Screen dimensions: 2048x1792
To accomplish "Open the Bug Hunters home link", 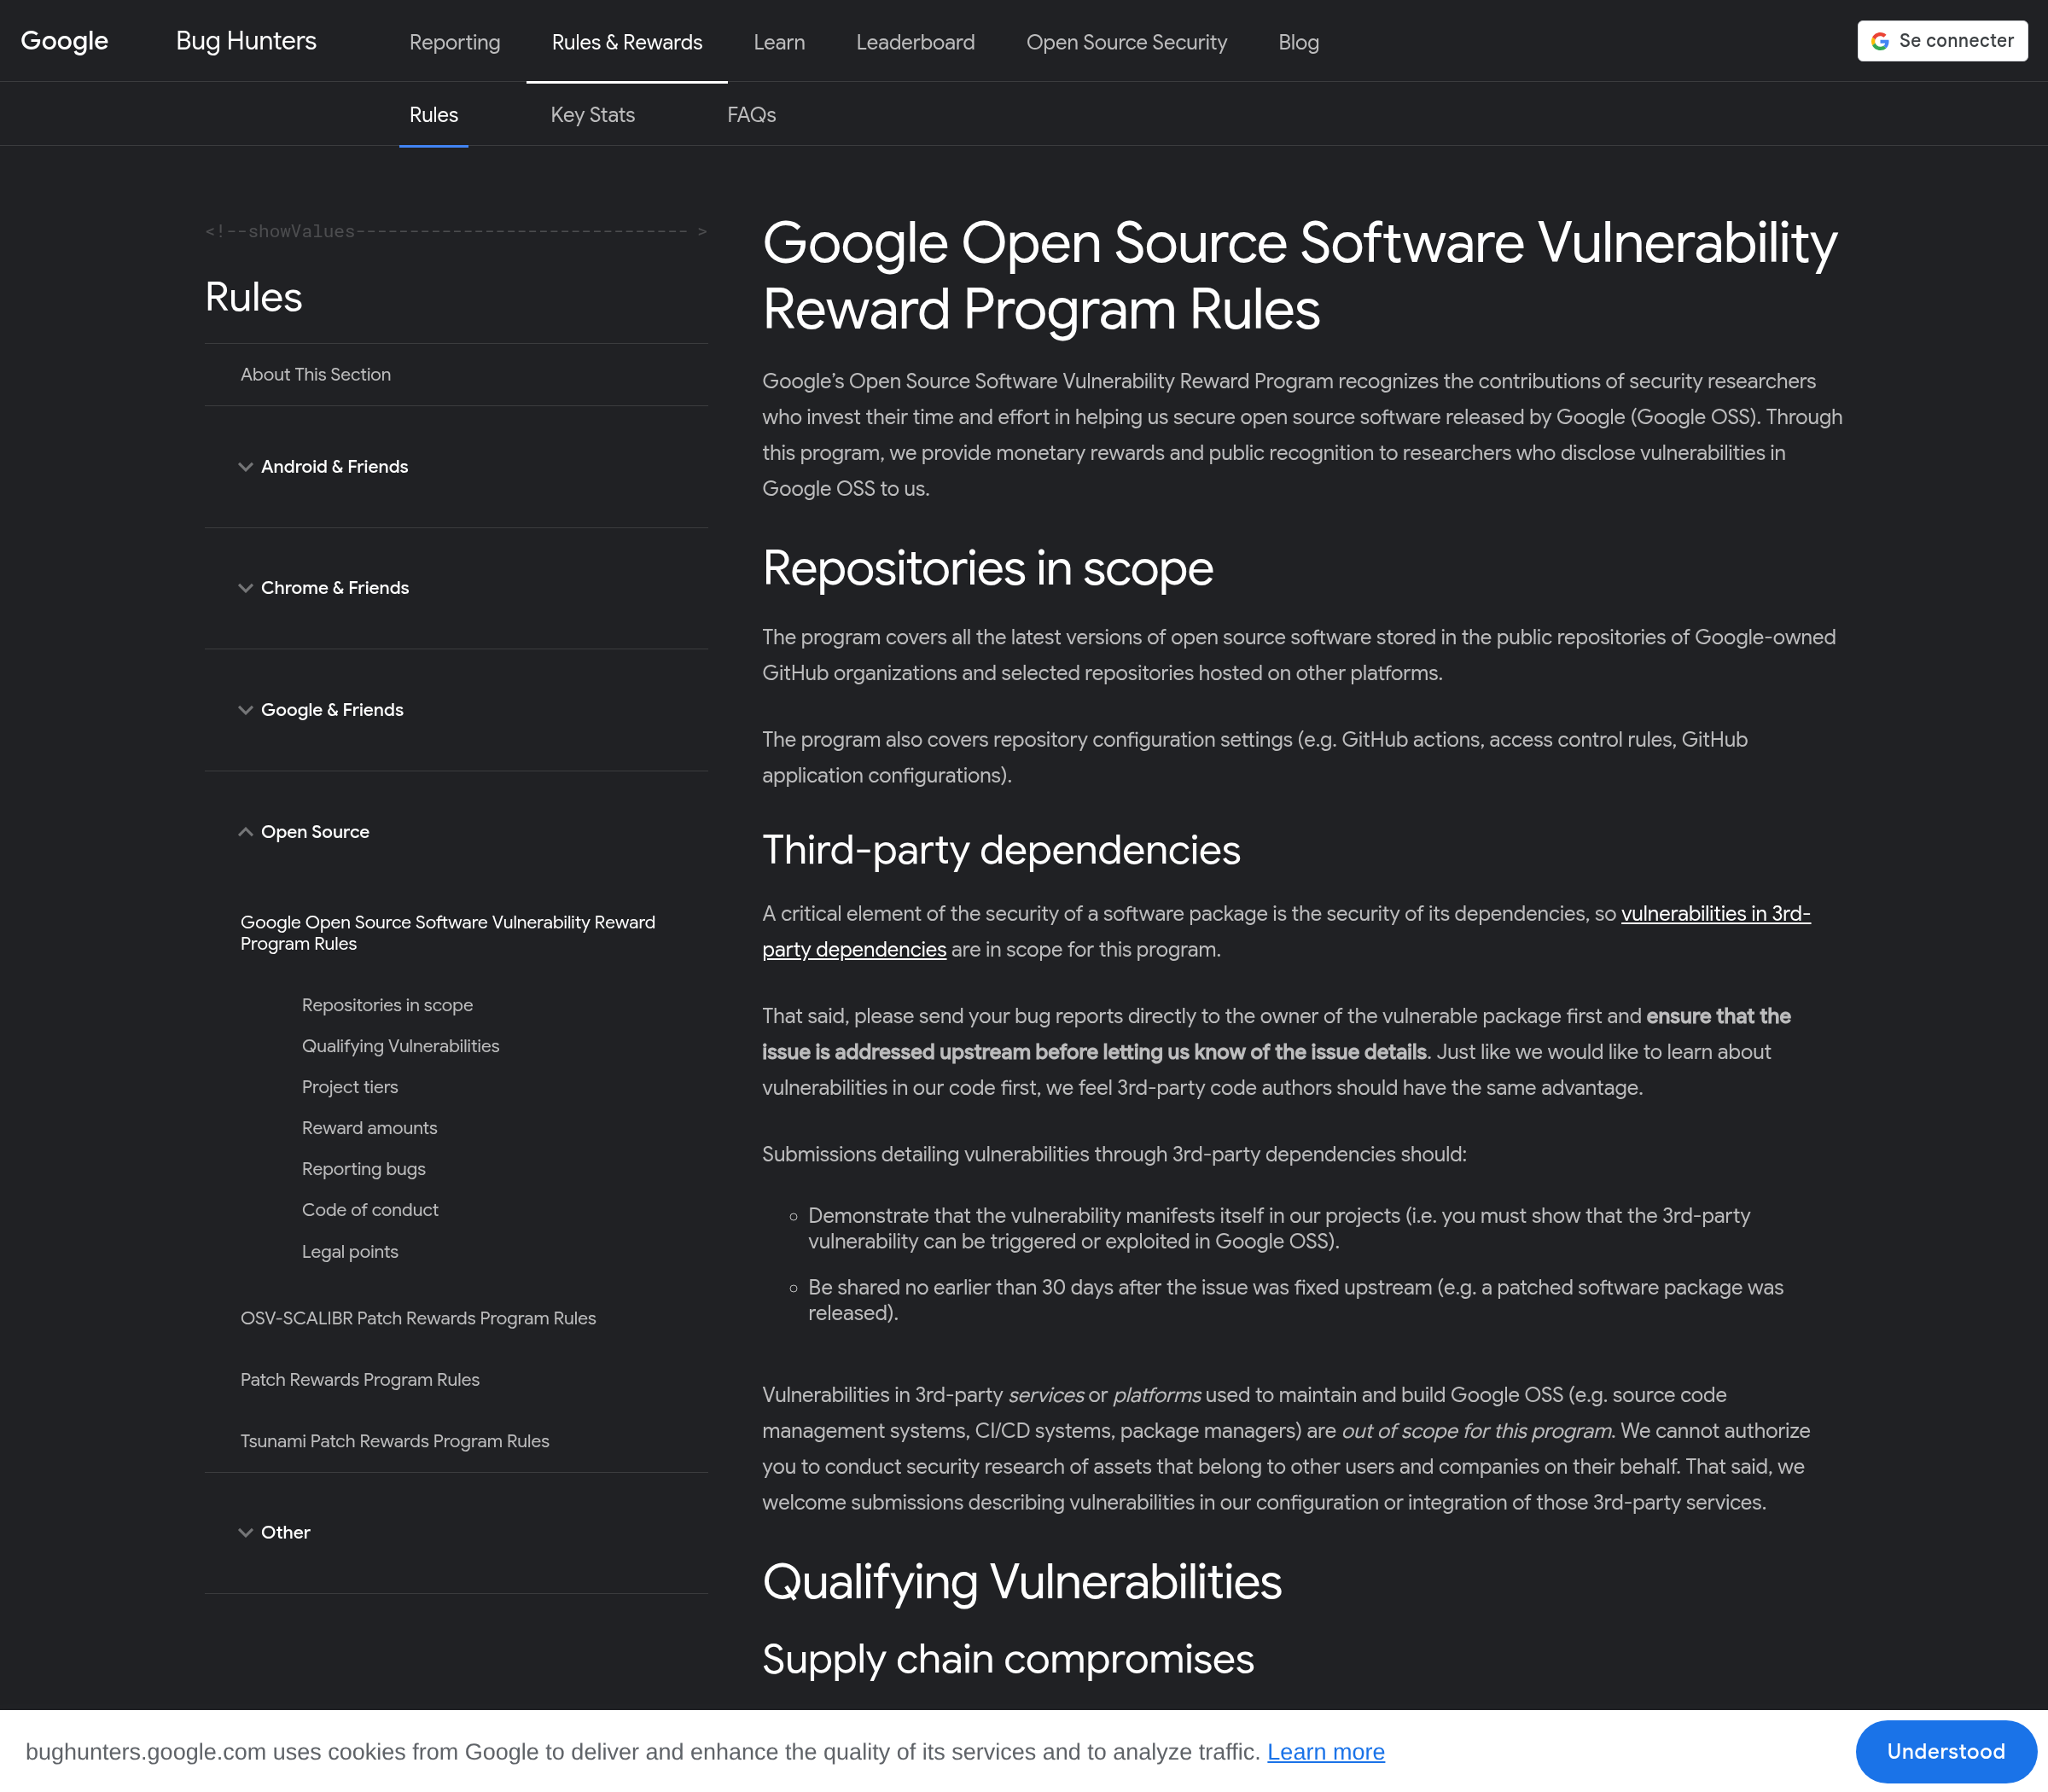I will coord(246,41).
